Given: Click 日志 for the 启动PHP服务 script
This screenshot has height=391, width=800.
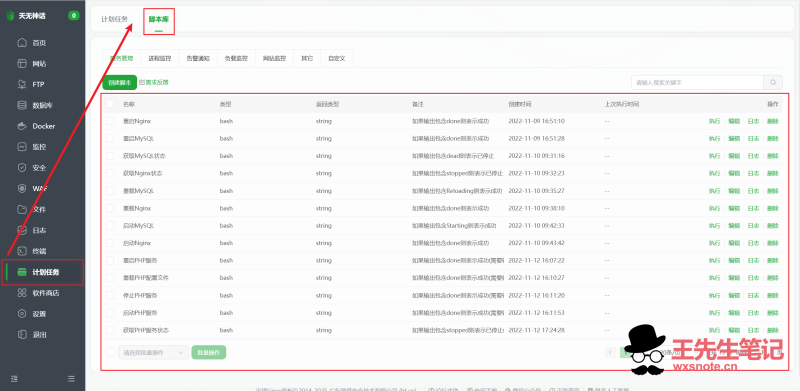Looking at the screenshot, I should (753, 313).
